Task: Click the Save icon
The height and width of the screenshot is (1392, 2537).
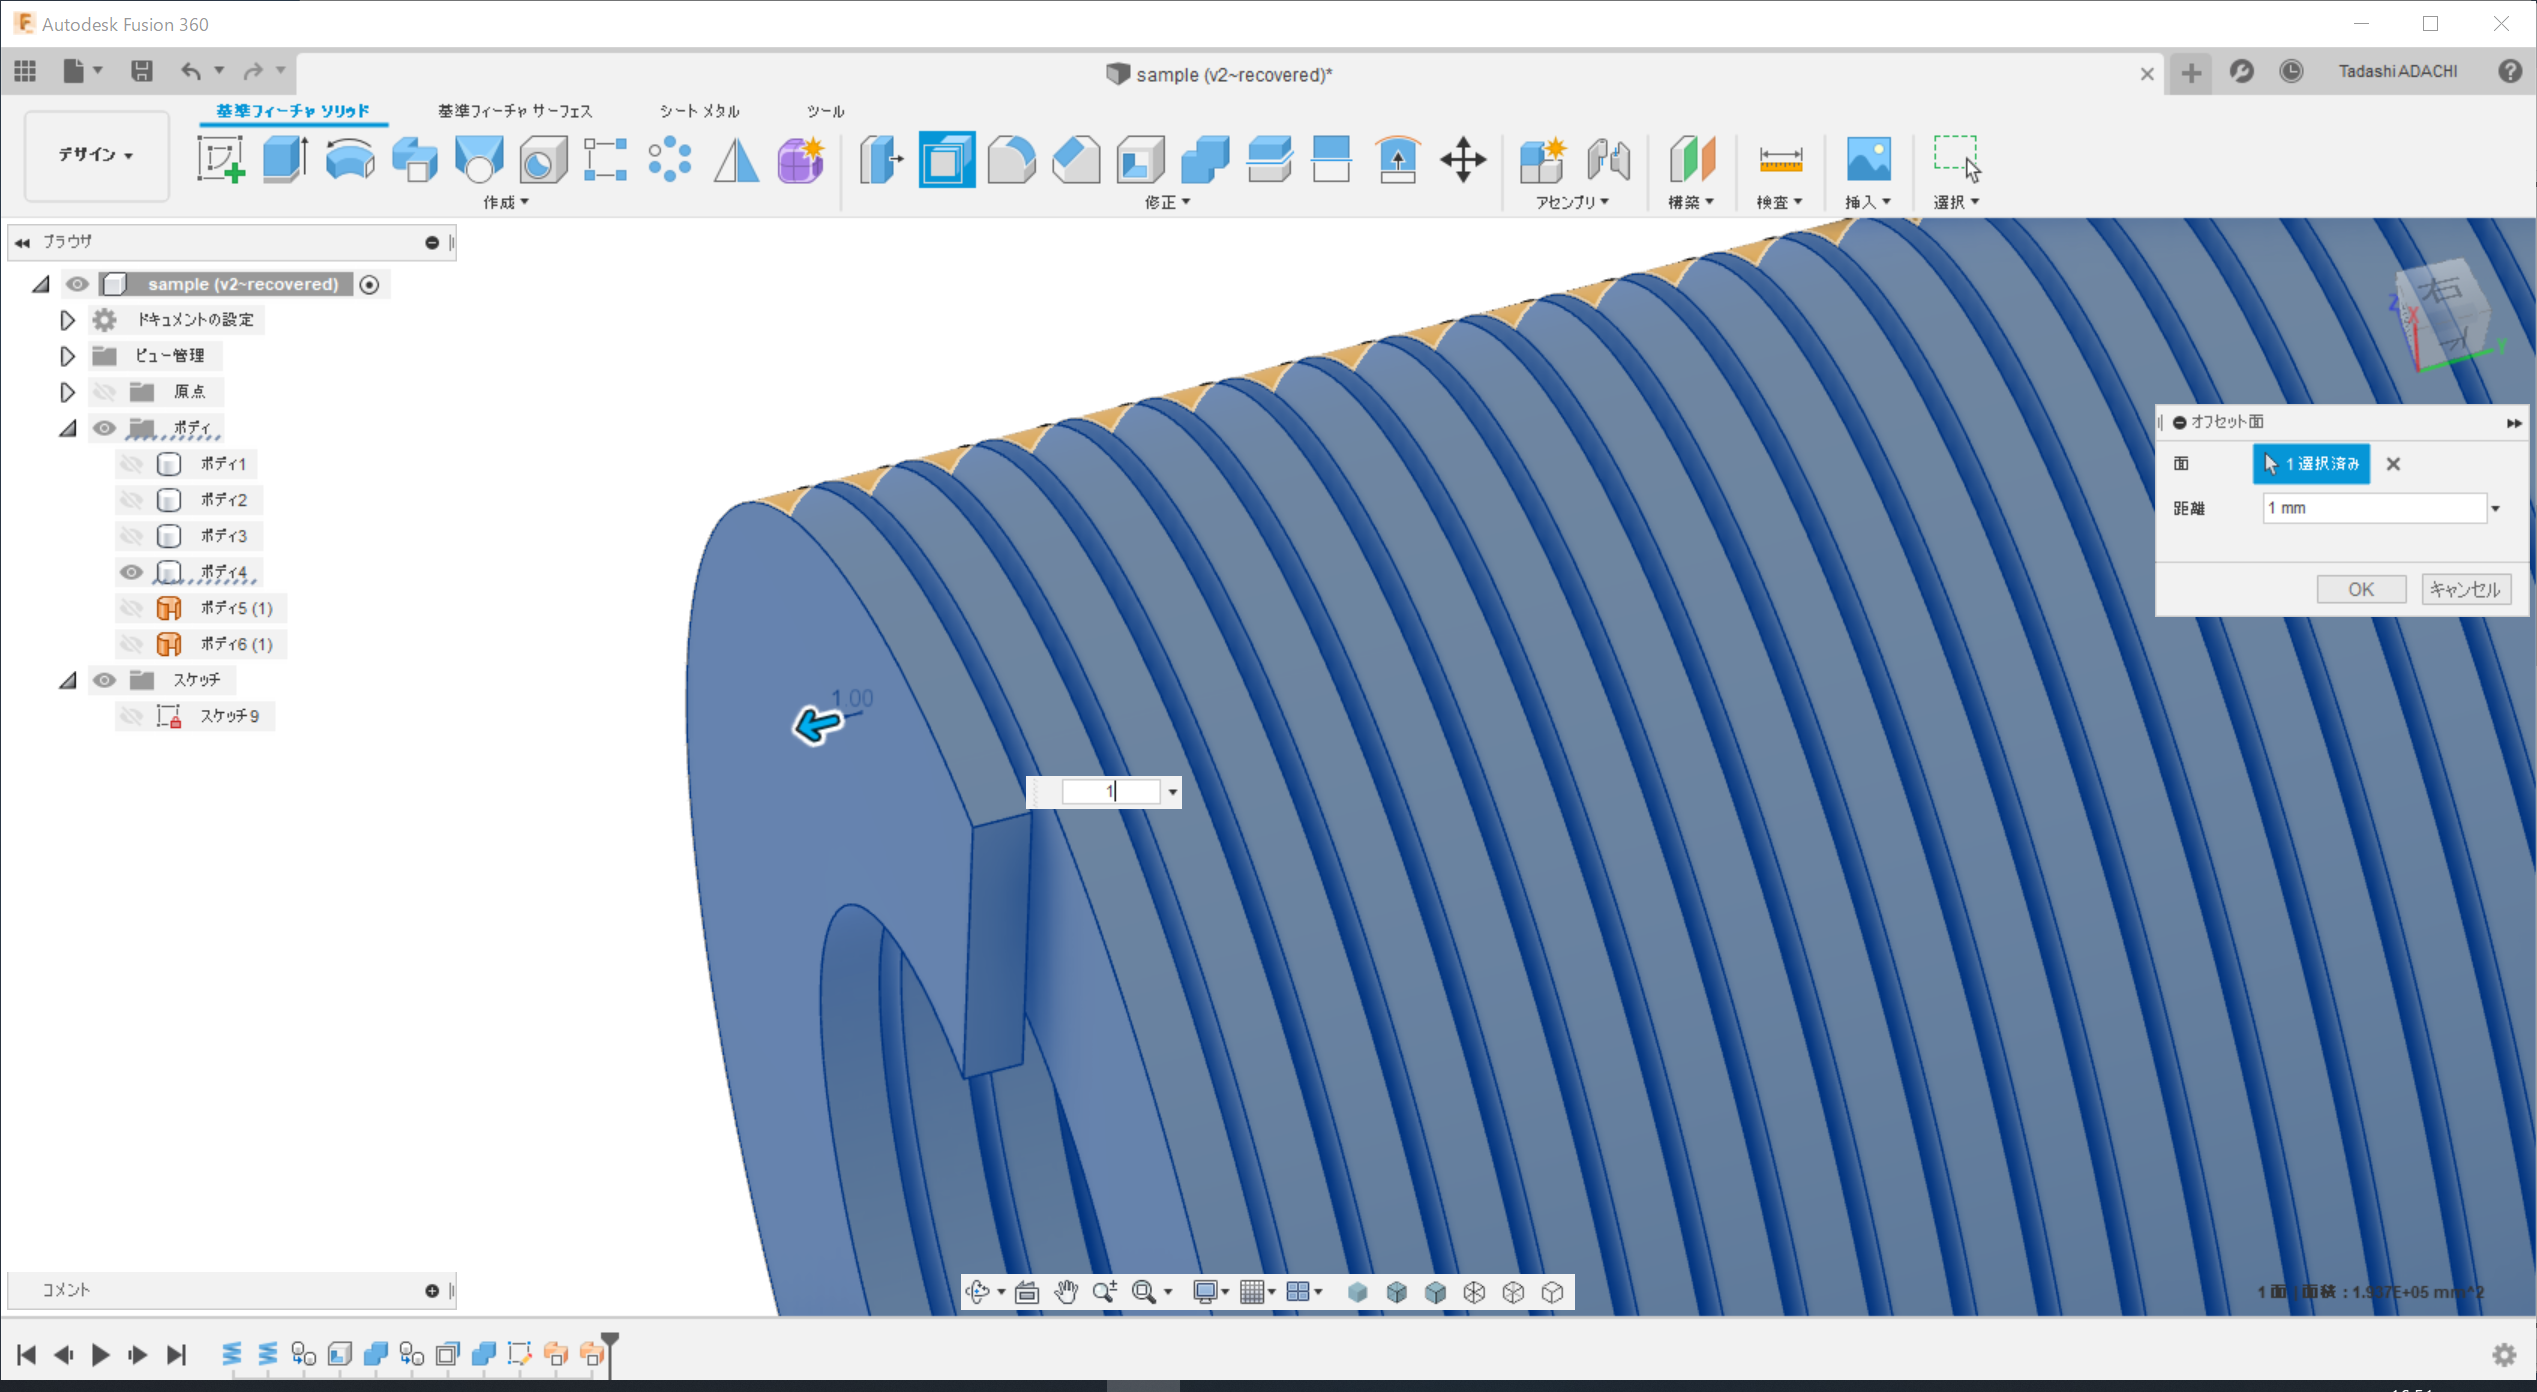Action: pyautogui.click(x=141, y=71)
